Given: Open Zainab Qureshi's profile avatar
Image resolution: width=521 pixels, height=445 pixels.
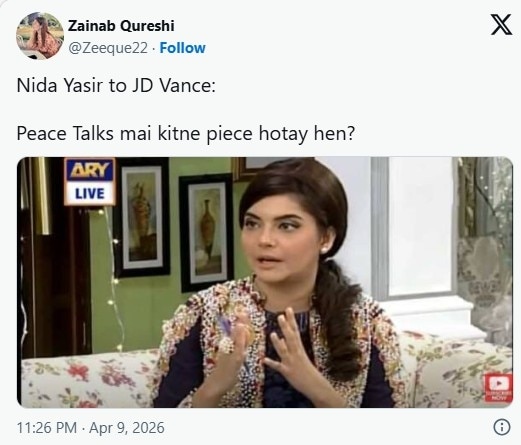Looking at the screenshot, I should tap(40, 36).
